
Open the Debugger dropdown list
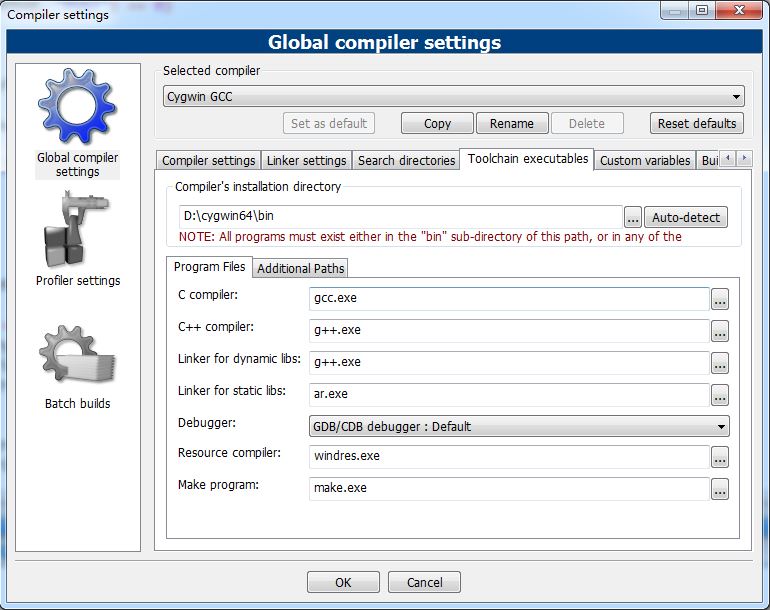coord(519,426)
